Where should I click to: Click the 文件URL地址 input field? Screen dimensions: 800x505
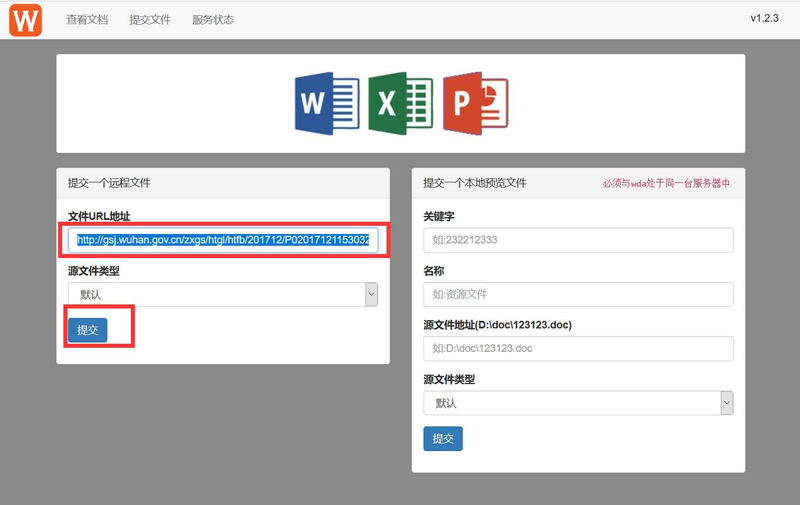223,240
